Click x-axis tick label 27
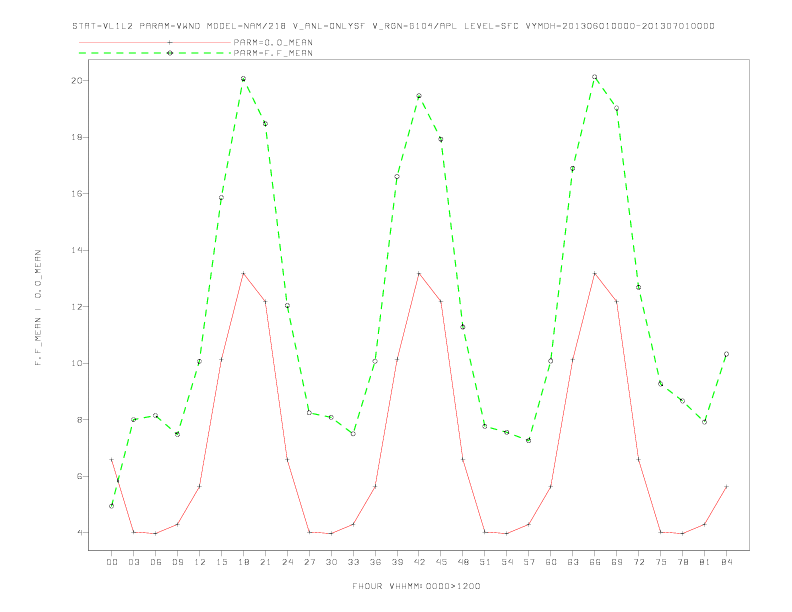792x612 pixels. (x=309, y=562)
